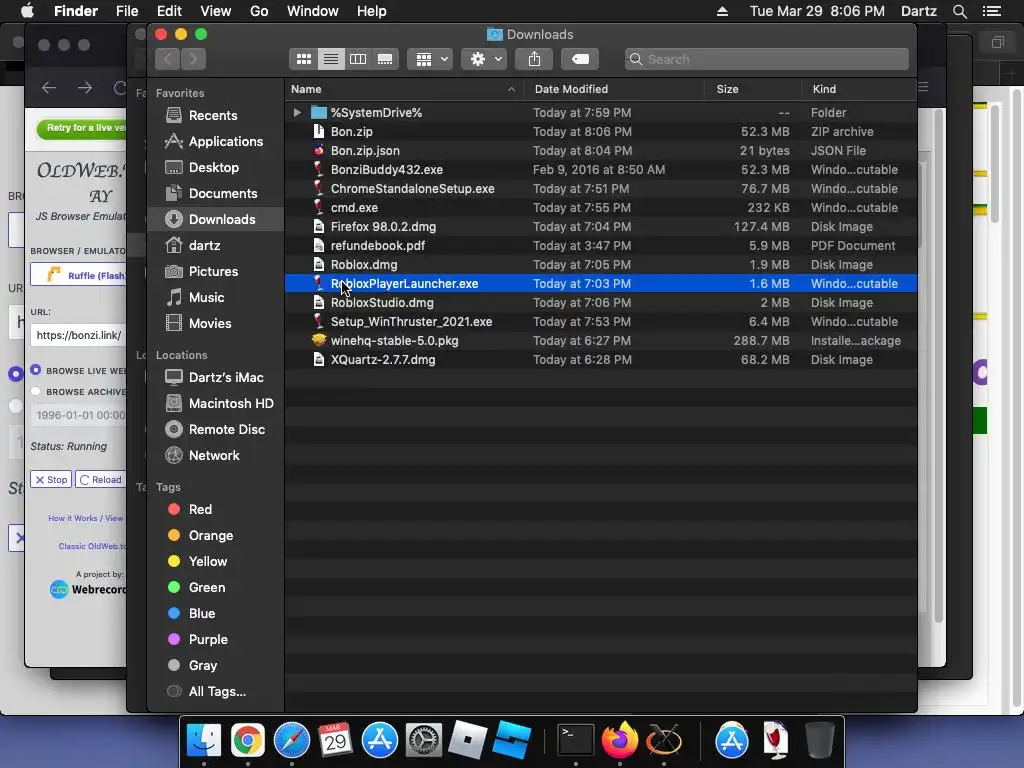The image size is (1024, 768).
Task: Select RobloxStudio.dmg file
Action: (x=601, y=303)
